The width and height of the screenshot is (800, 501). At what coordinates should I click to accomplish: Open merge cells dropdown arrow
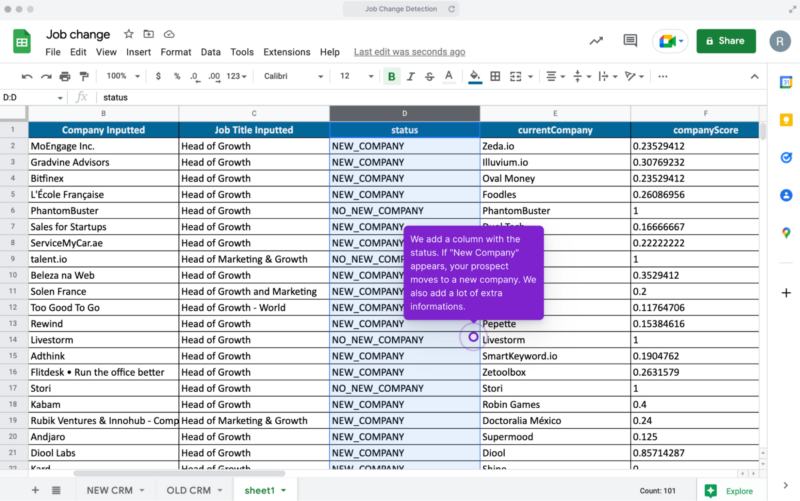coord(530,77)
